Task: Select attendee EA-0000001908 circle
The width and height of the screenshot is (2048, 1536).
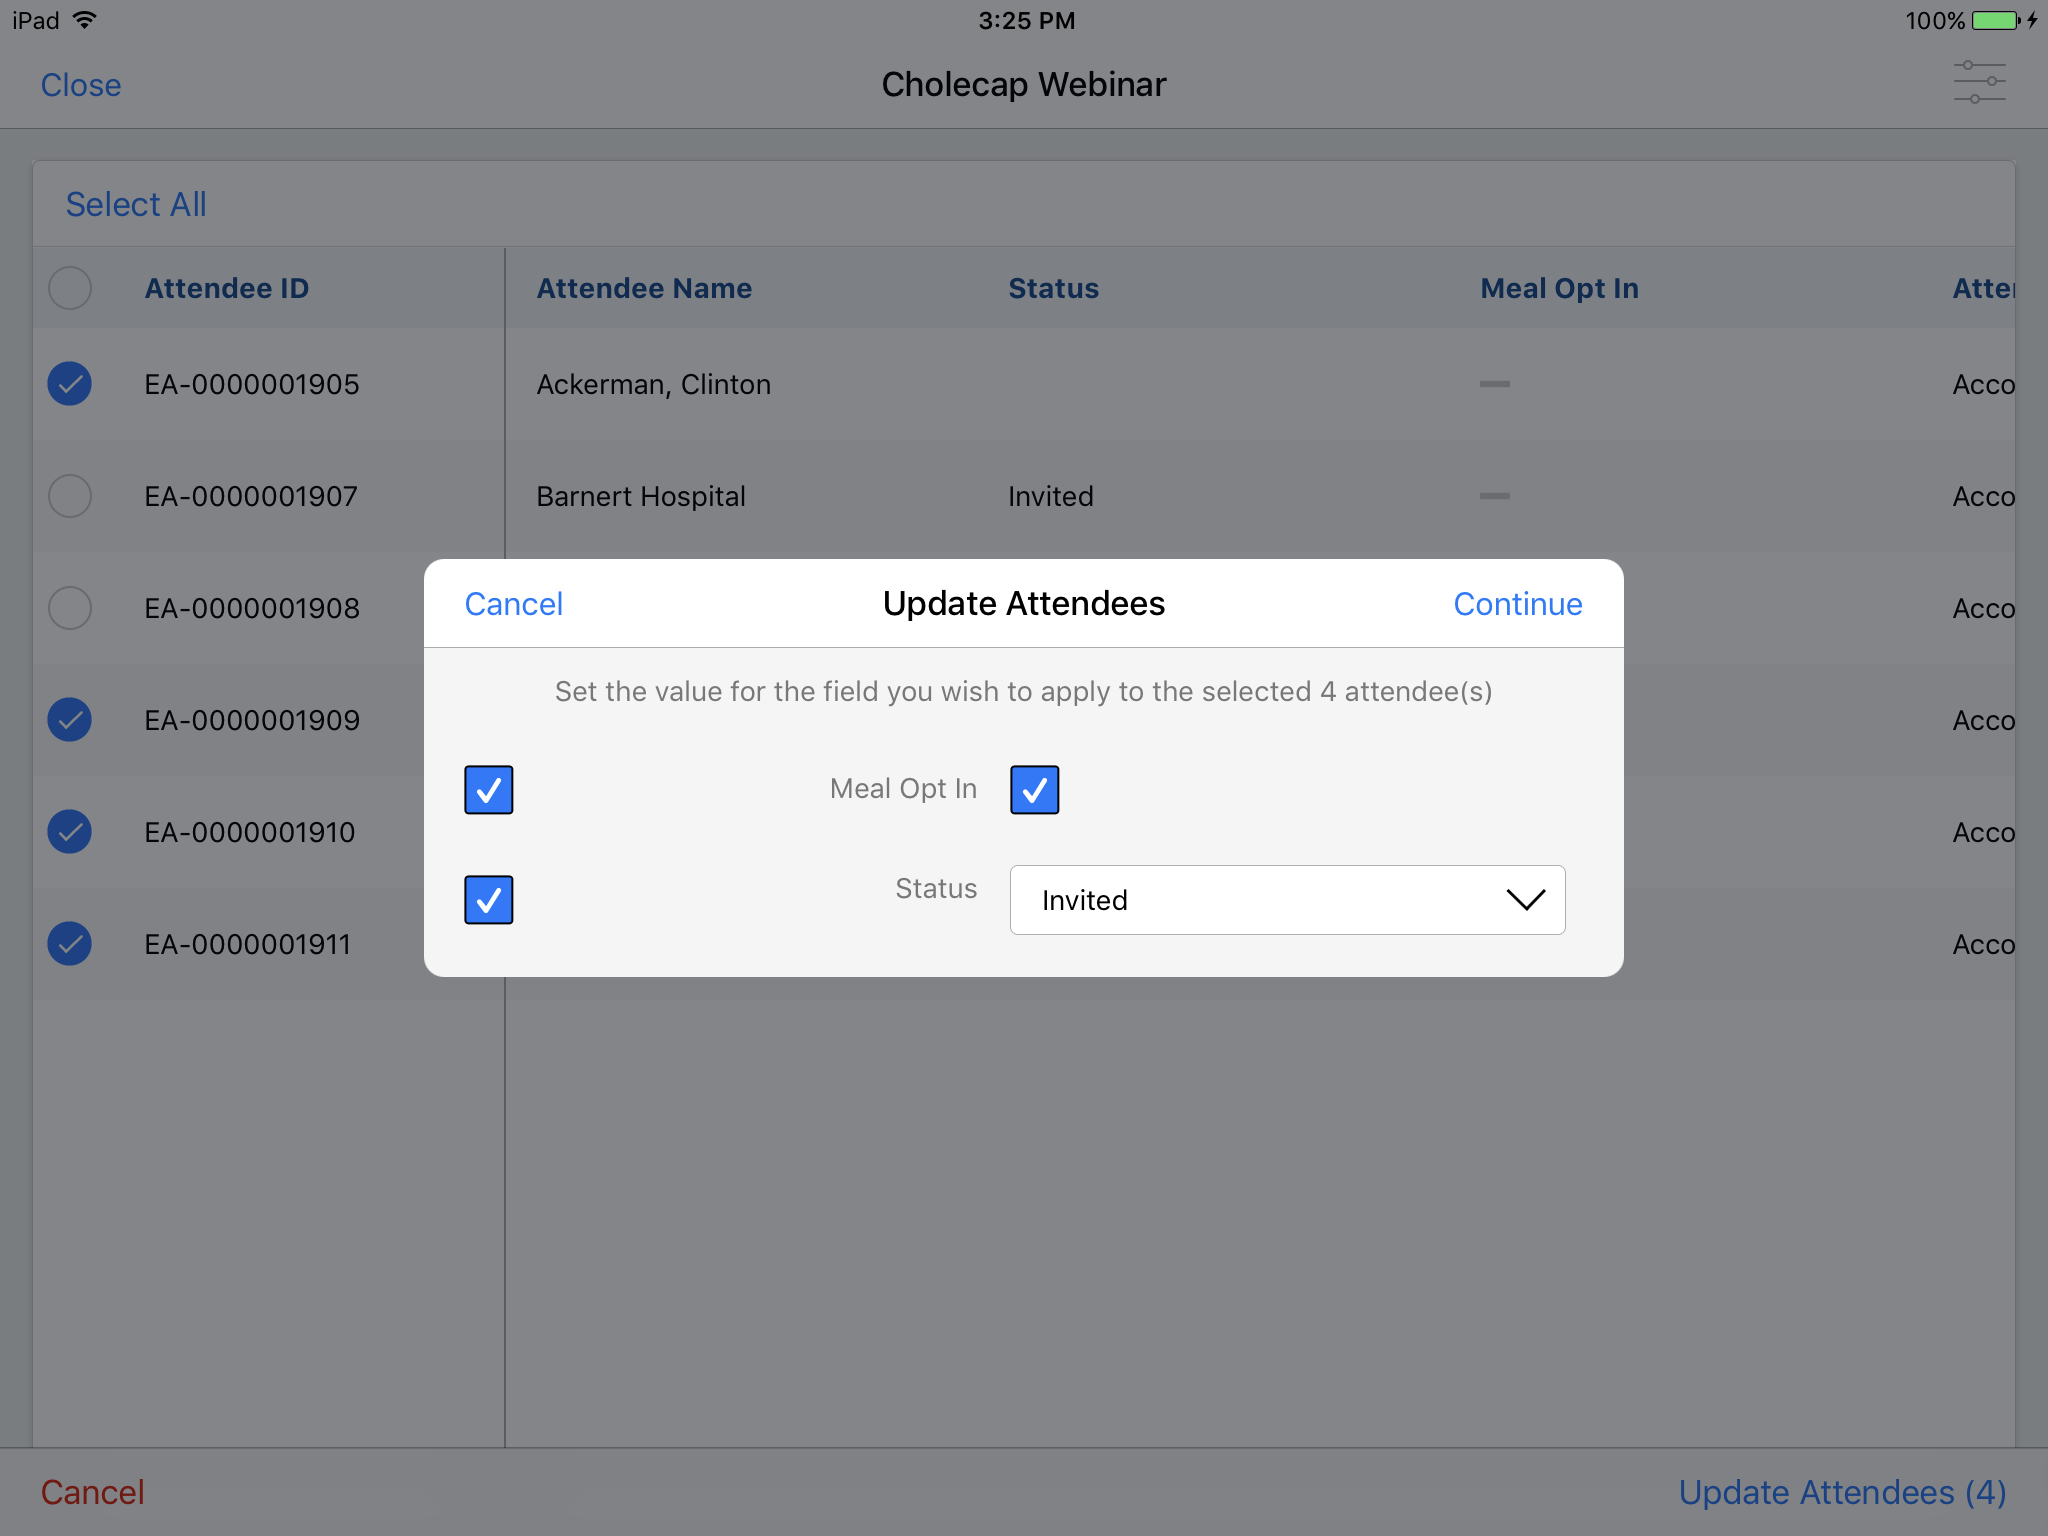Action: (70, 608)
